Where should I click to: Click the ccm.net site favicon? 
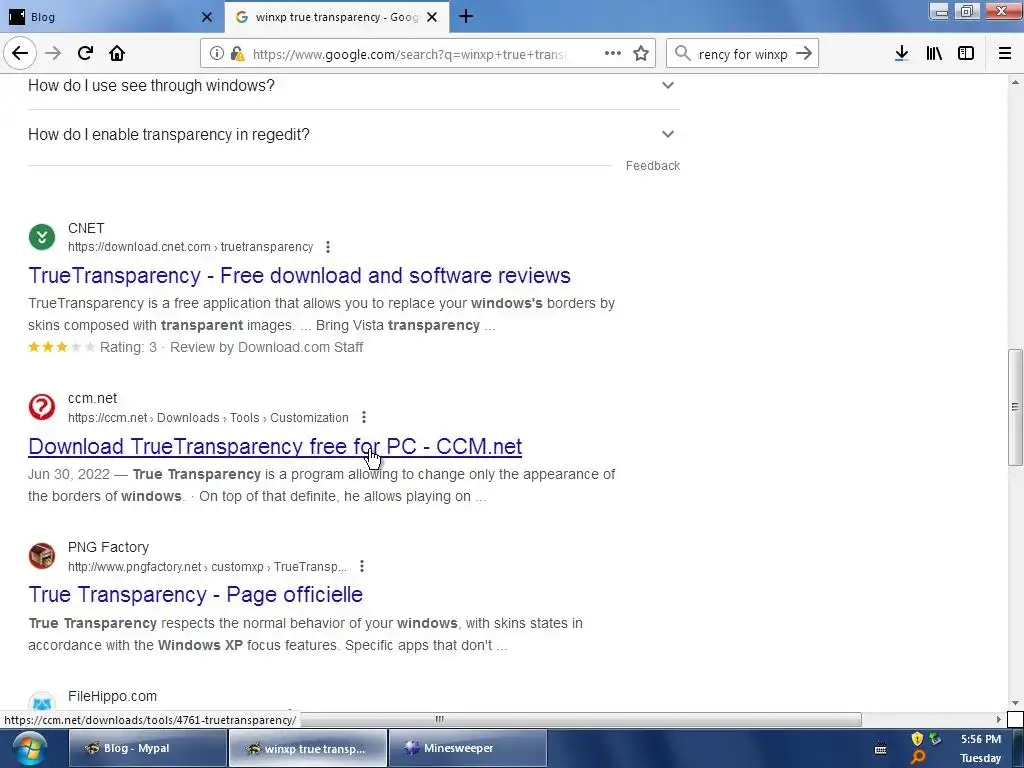point(42,407)
